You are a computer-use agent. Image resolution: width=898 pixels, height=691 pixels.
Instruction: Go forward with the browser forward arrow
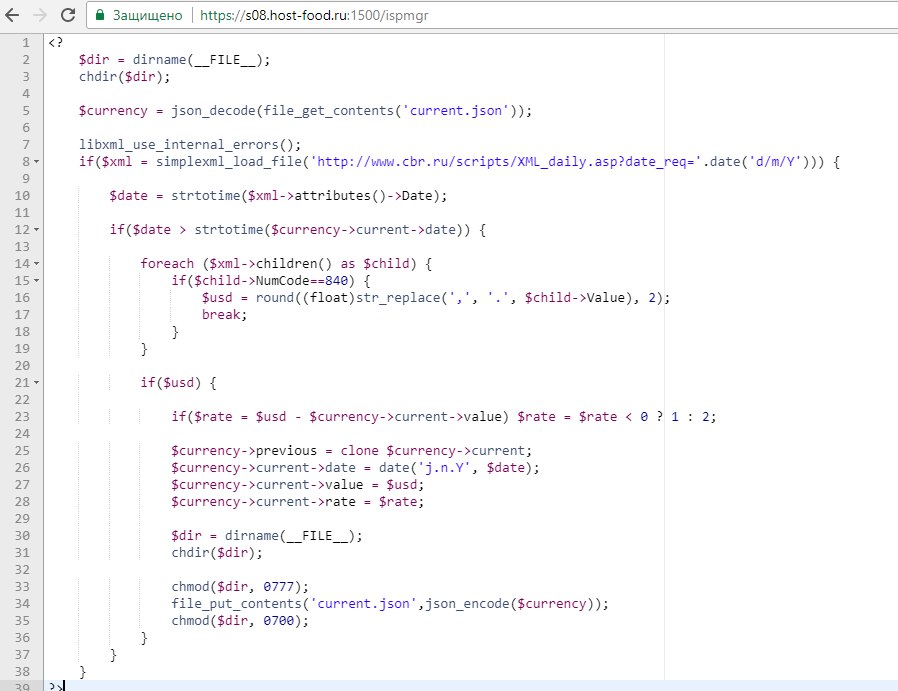pos(40,15)
